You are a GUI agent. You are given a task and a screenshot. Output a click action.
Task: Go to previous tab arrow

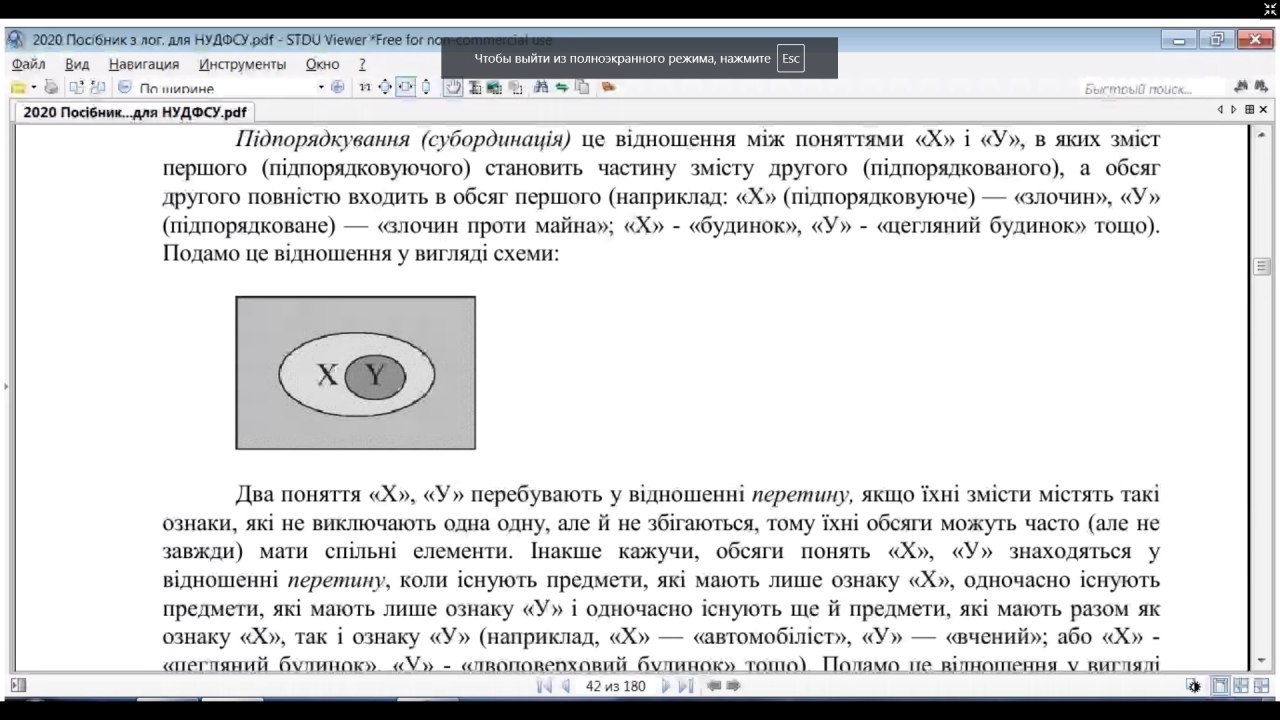coord(1220,109)
